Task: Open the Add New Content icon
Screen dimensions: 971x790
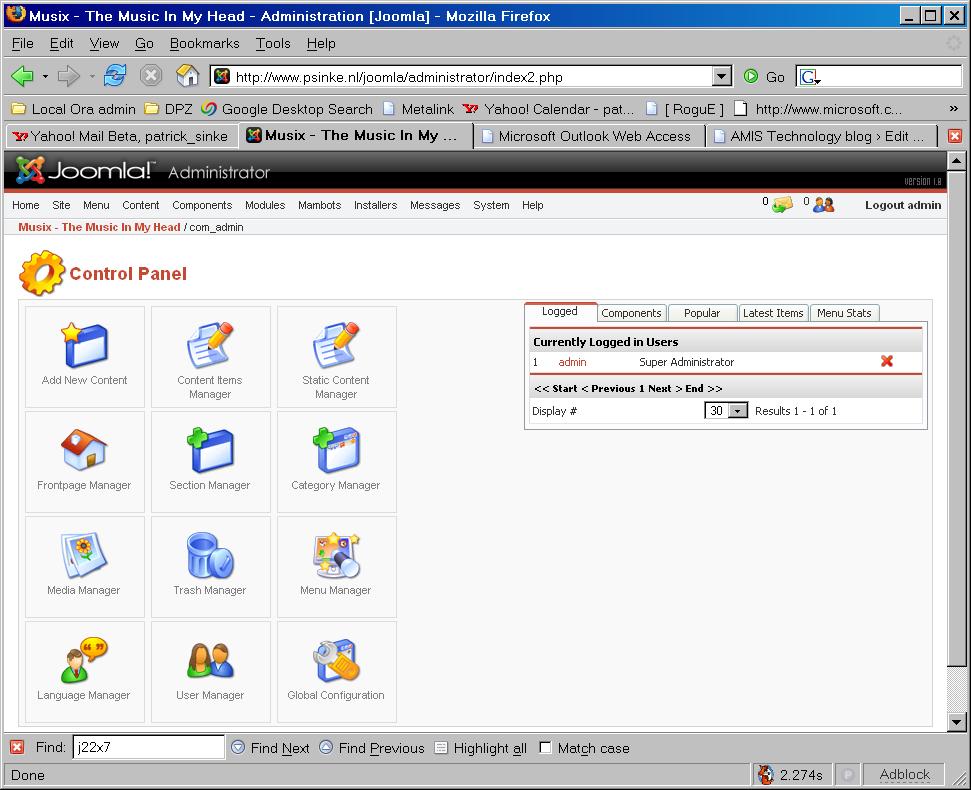Action: pos(85,346)
